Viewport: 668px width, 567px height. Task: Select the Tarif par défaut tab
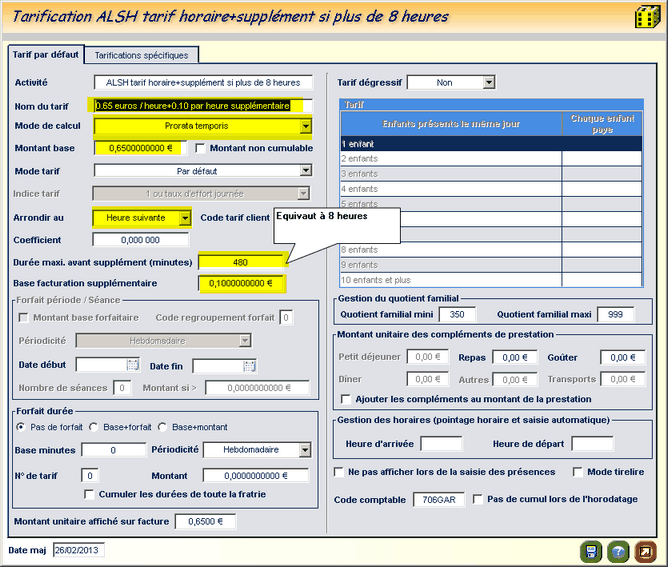coord(45,54)
